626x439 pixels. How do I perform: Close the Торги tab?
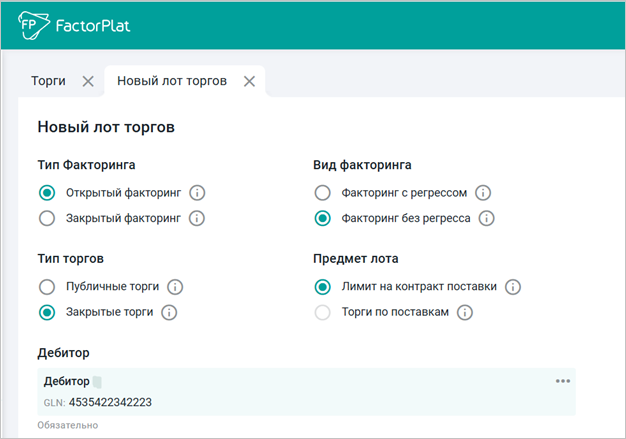(x=88, y=81)
